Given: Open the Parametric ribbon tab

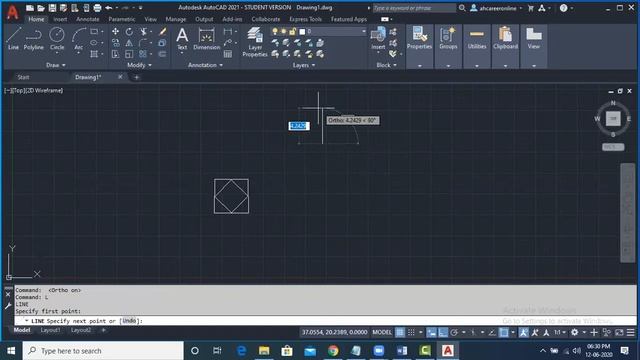Looking at the screenshot, I should 122,19.
